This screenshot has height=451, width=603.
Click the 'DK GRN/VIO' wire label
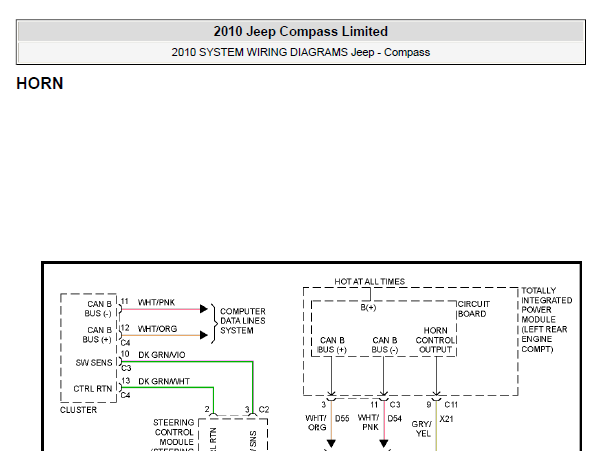click(162, 354)
